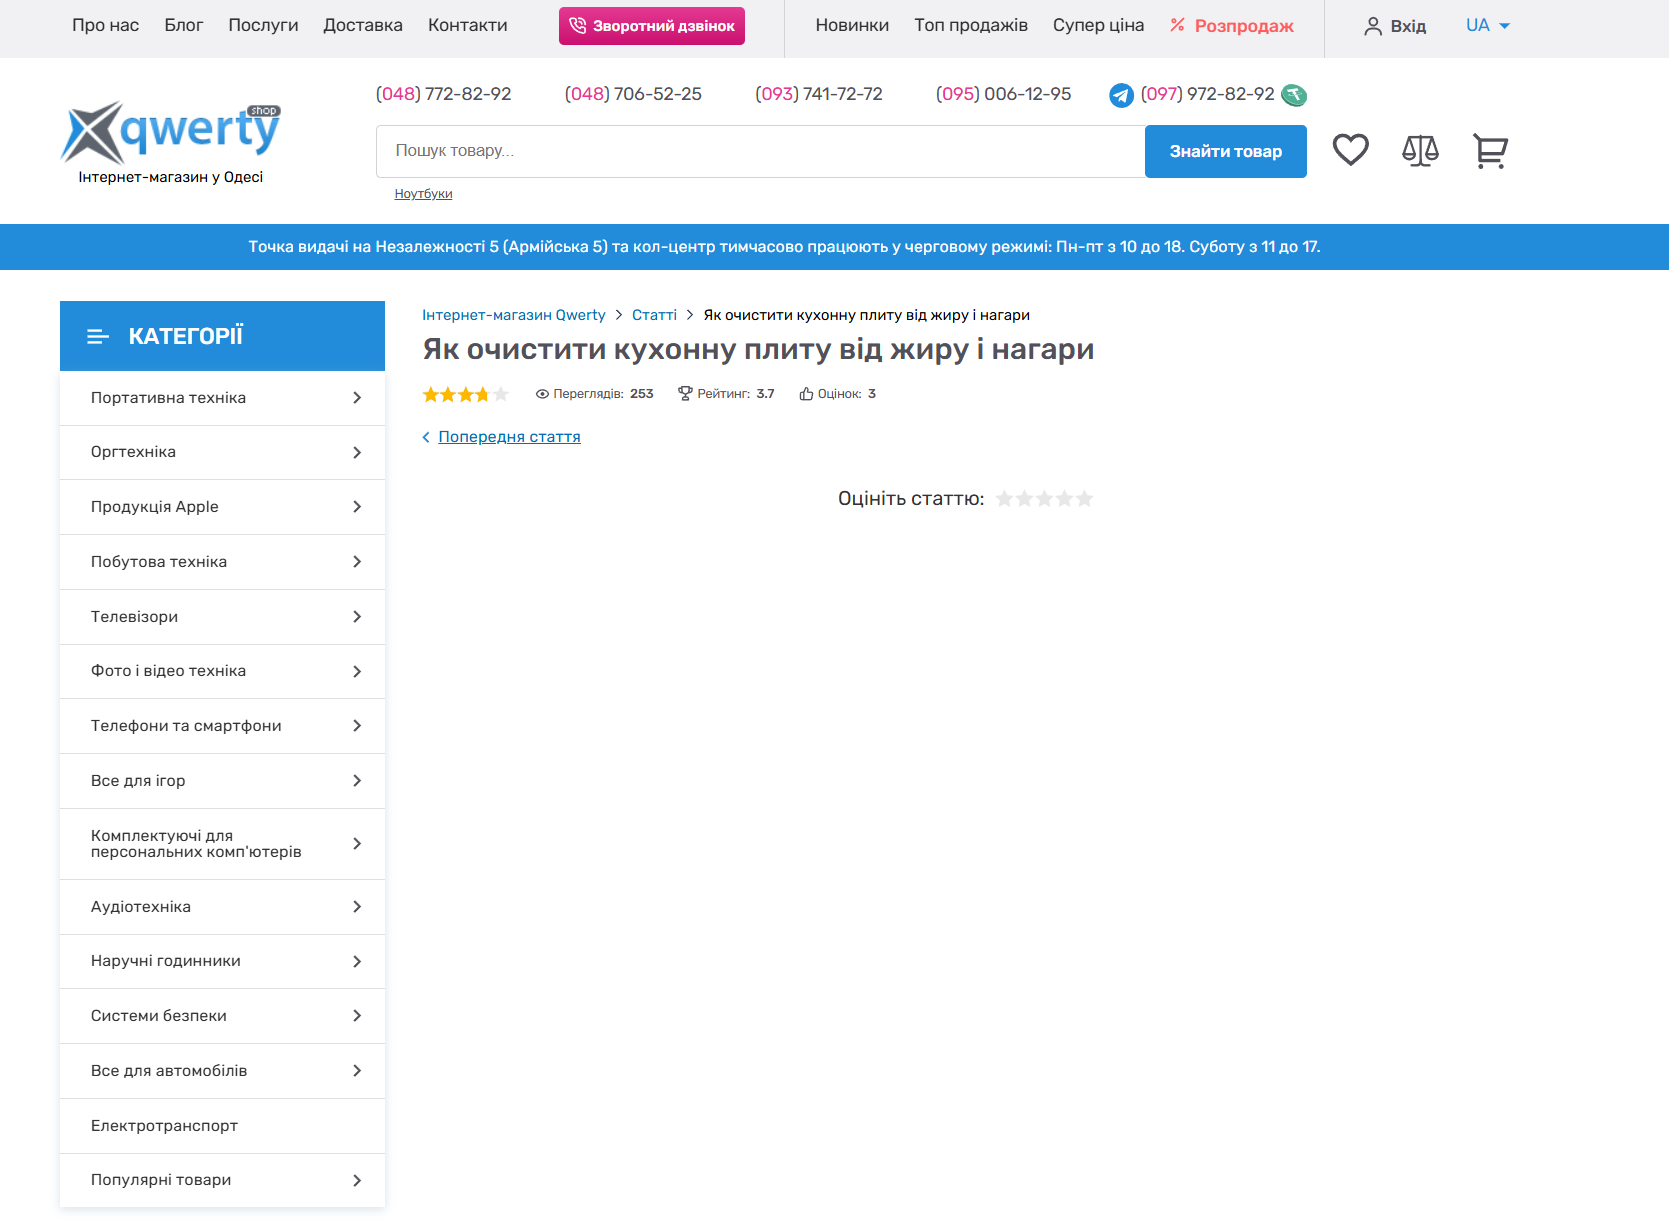The width and height of the screenshot is (1669, 1226).
Task: Click the hamburger icon beside КАТЕГОРІЇ
Action: pos(98,337)
